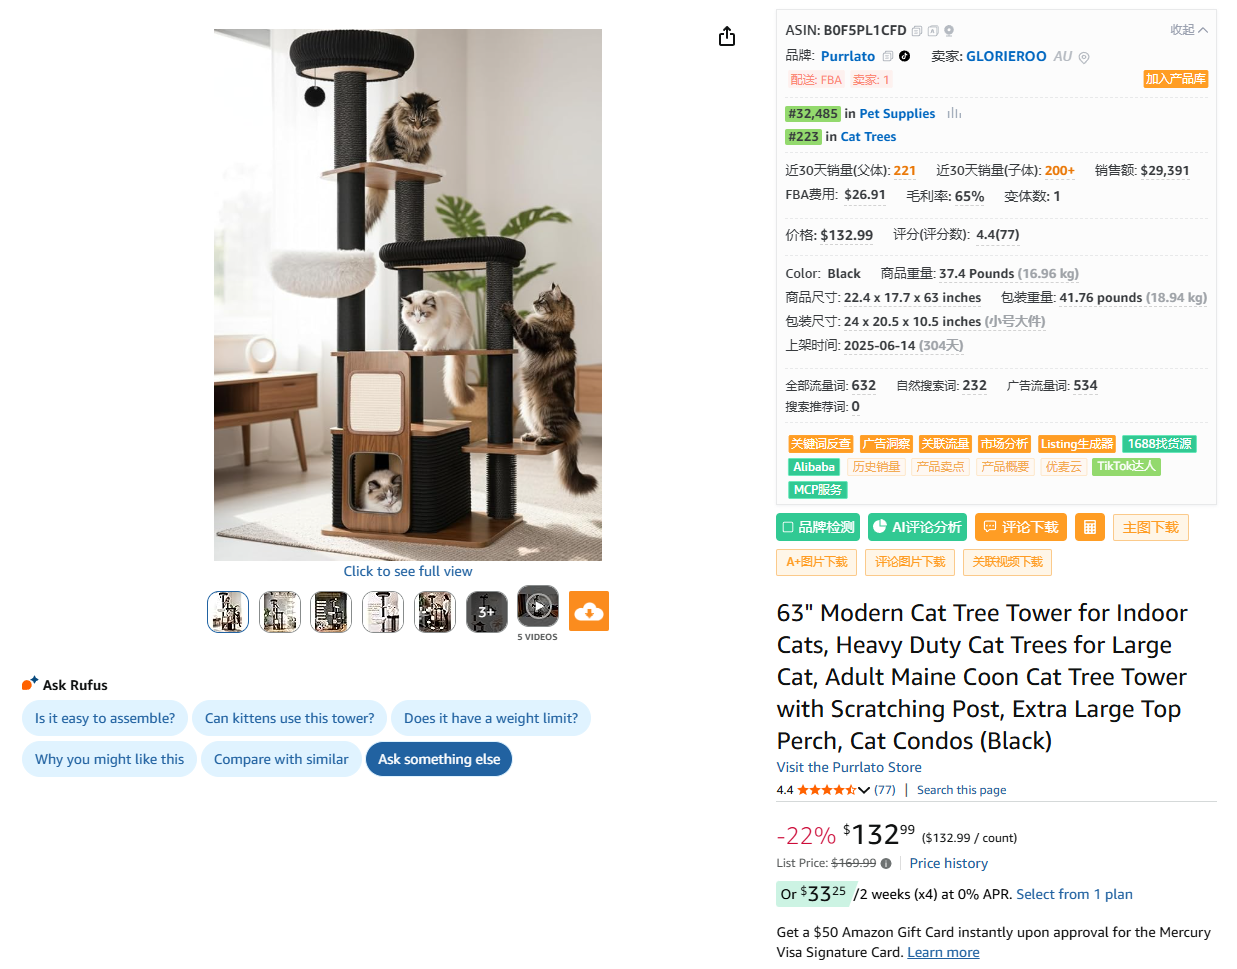Viewport: 1237px width, 969px height.
Task: Click the AI评论分析 button
Action: [918, 527]
